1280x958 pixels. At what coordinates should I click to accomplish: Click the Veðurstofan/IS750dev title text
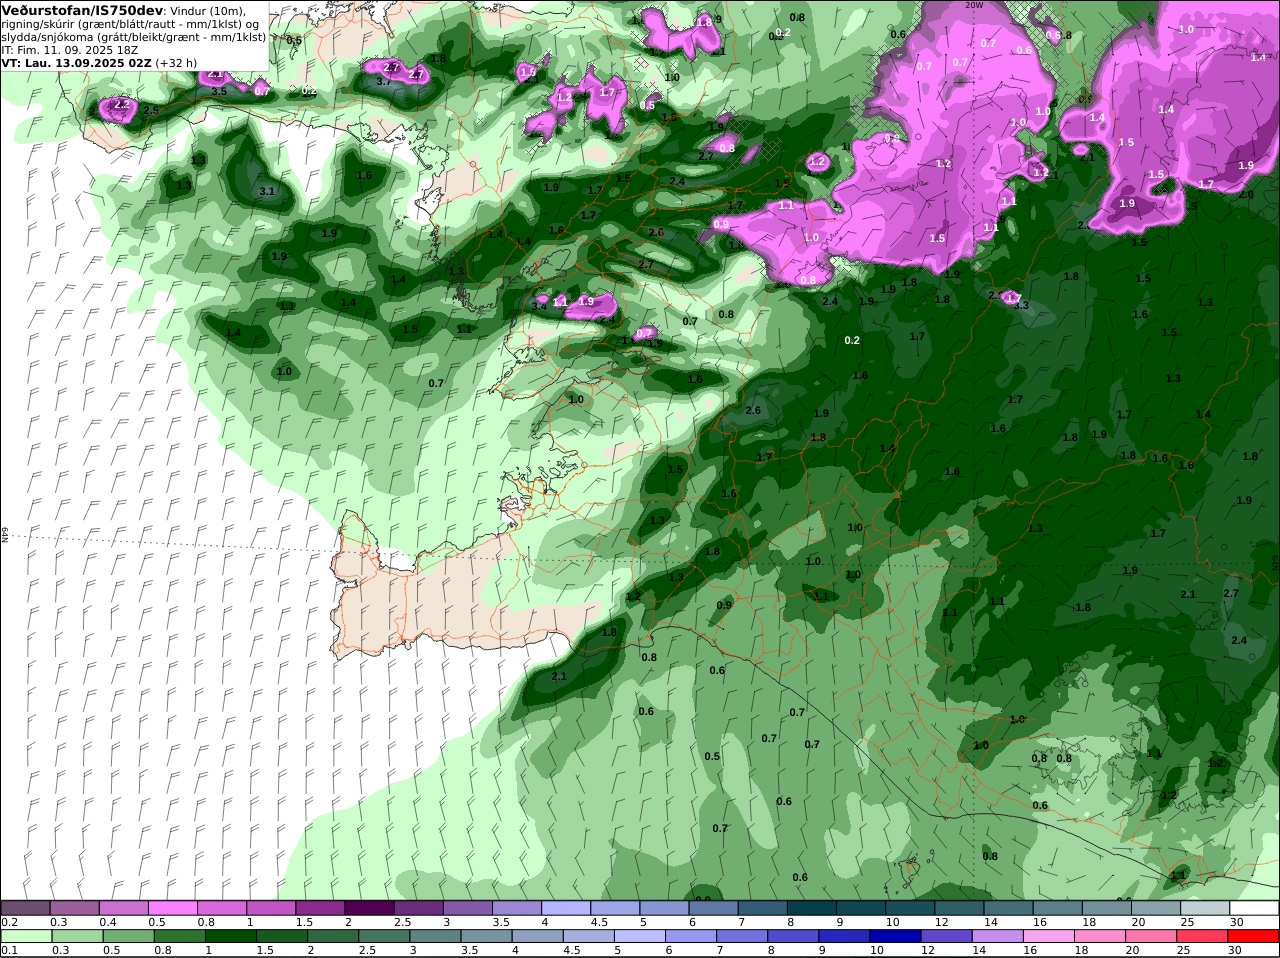[x=83, y=10]
